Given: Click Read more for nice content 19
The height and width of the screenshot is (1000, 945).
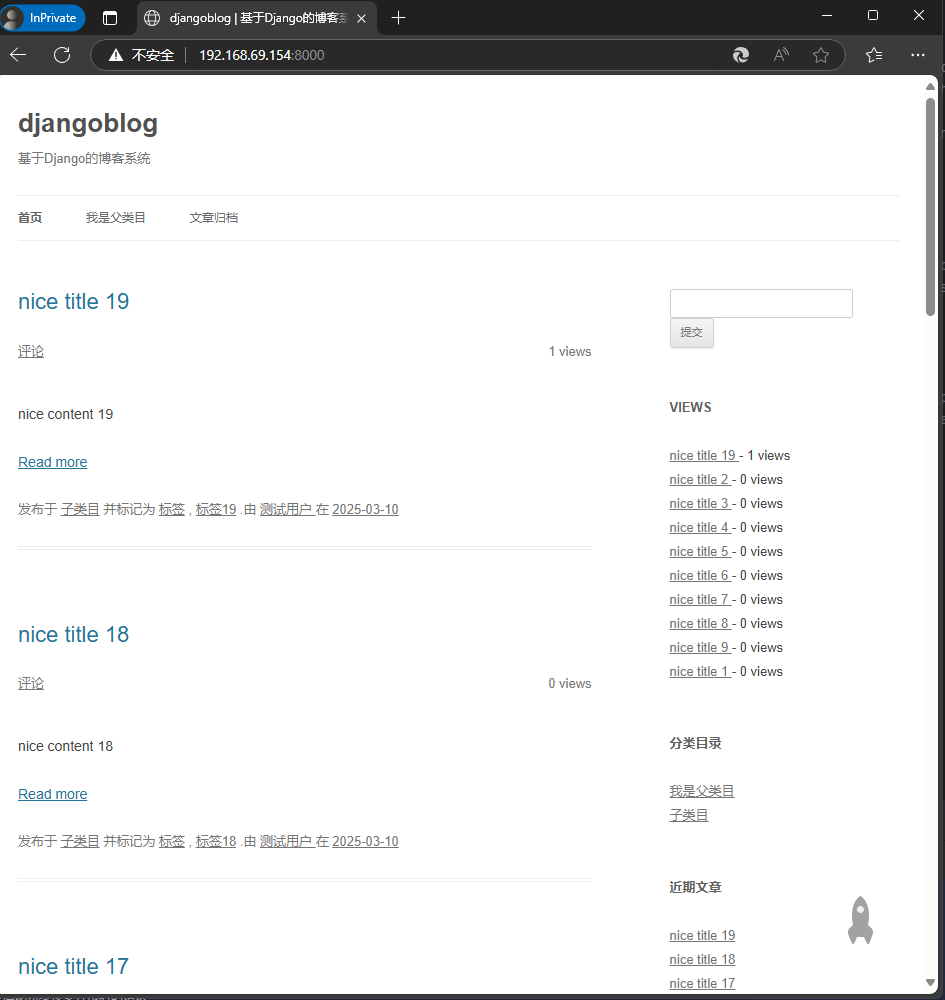Looking at the screenshot, I should (x=52, y=462).
